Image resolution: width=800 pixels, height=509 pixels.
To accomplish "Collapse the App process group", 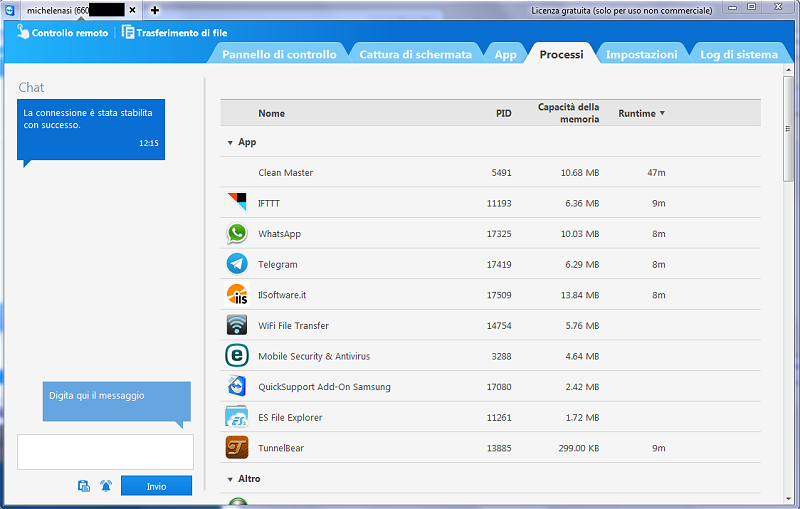I will tap(230, 143).
